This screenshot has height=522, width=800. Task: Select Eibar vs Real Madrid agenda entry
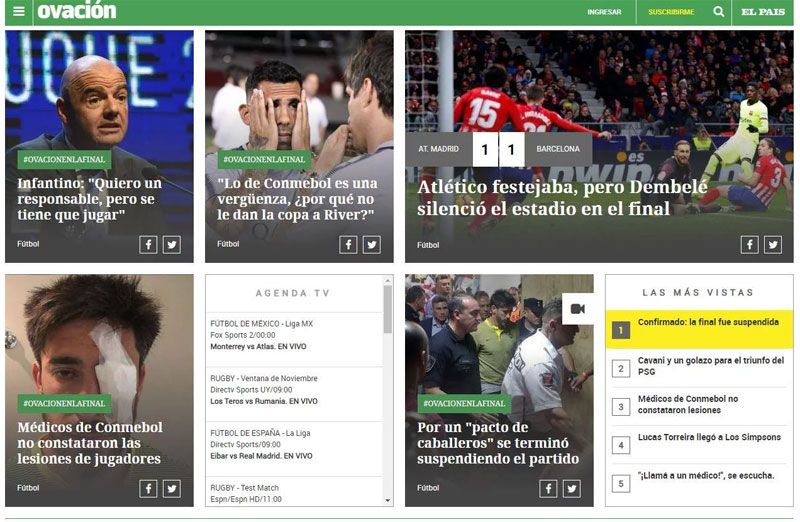(x=262, y=456)
